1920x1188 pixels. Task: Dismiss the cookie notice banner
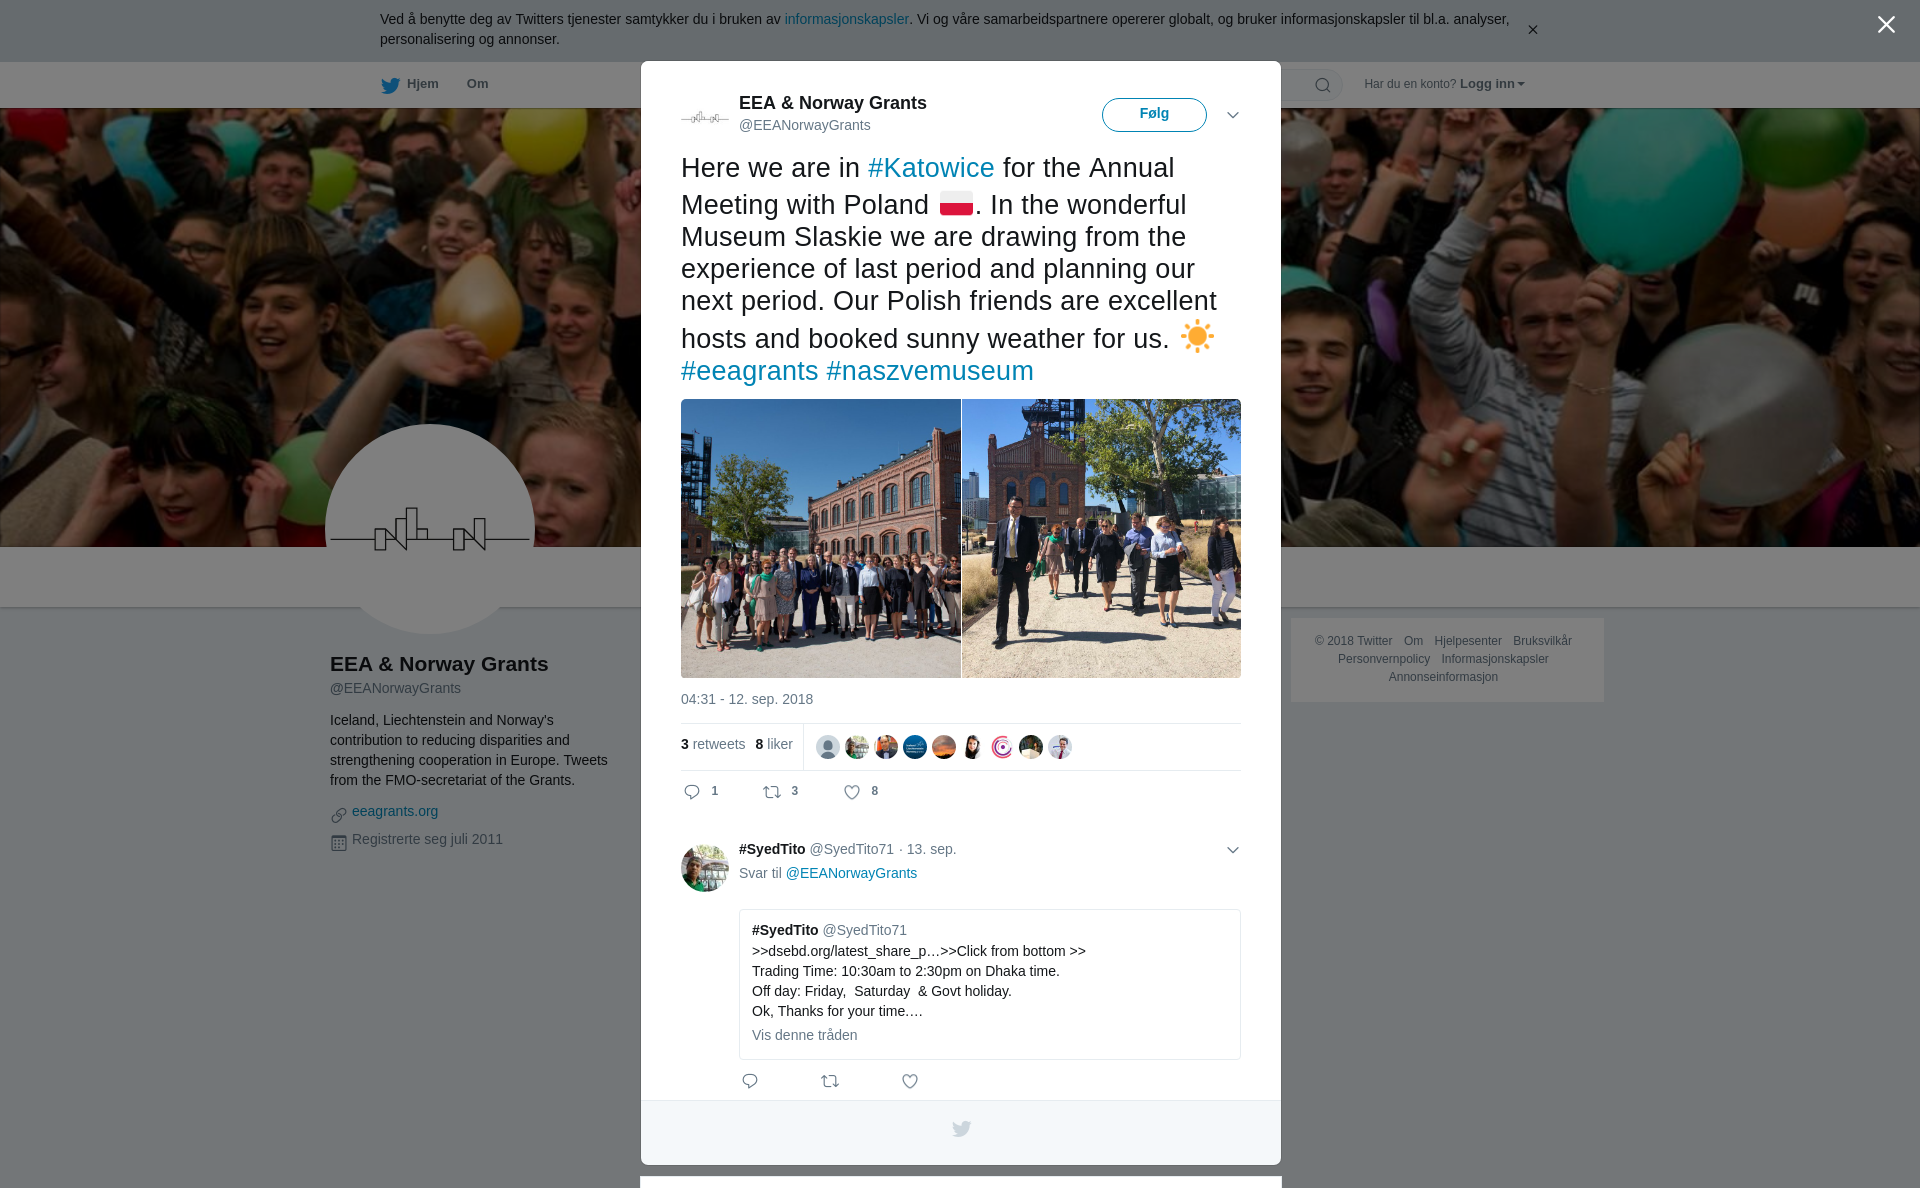coord(1532,30)
